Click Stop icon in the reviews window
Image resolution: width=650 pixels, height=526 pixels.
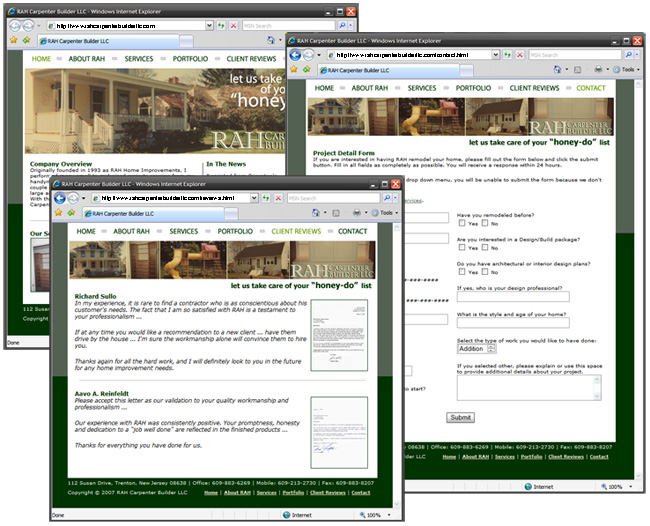point(279,198)
